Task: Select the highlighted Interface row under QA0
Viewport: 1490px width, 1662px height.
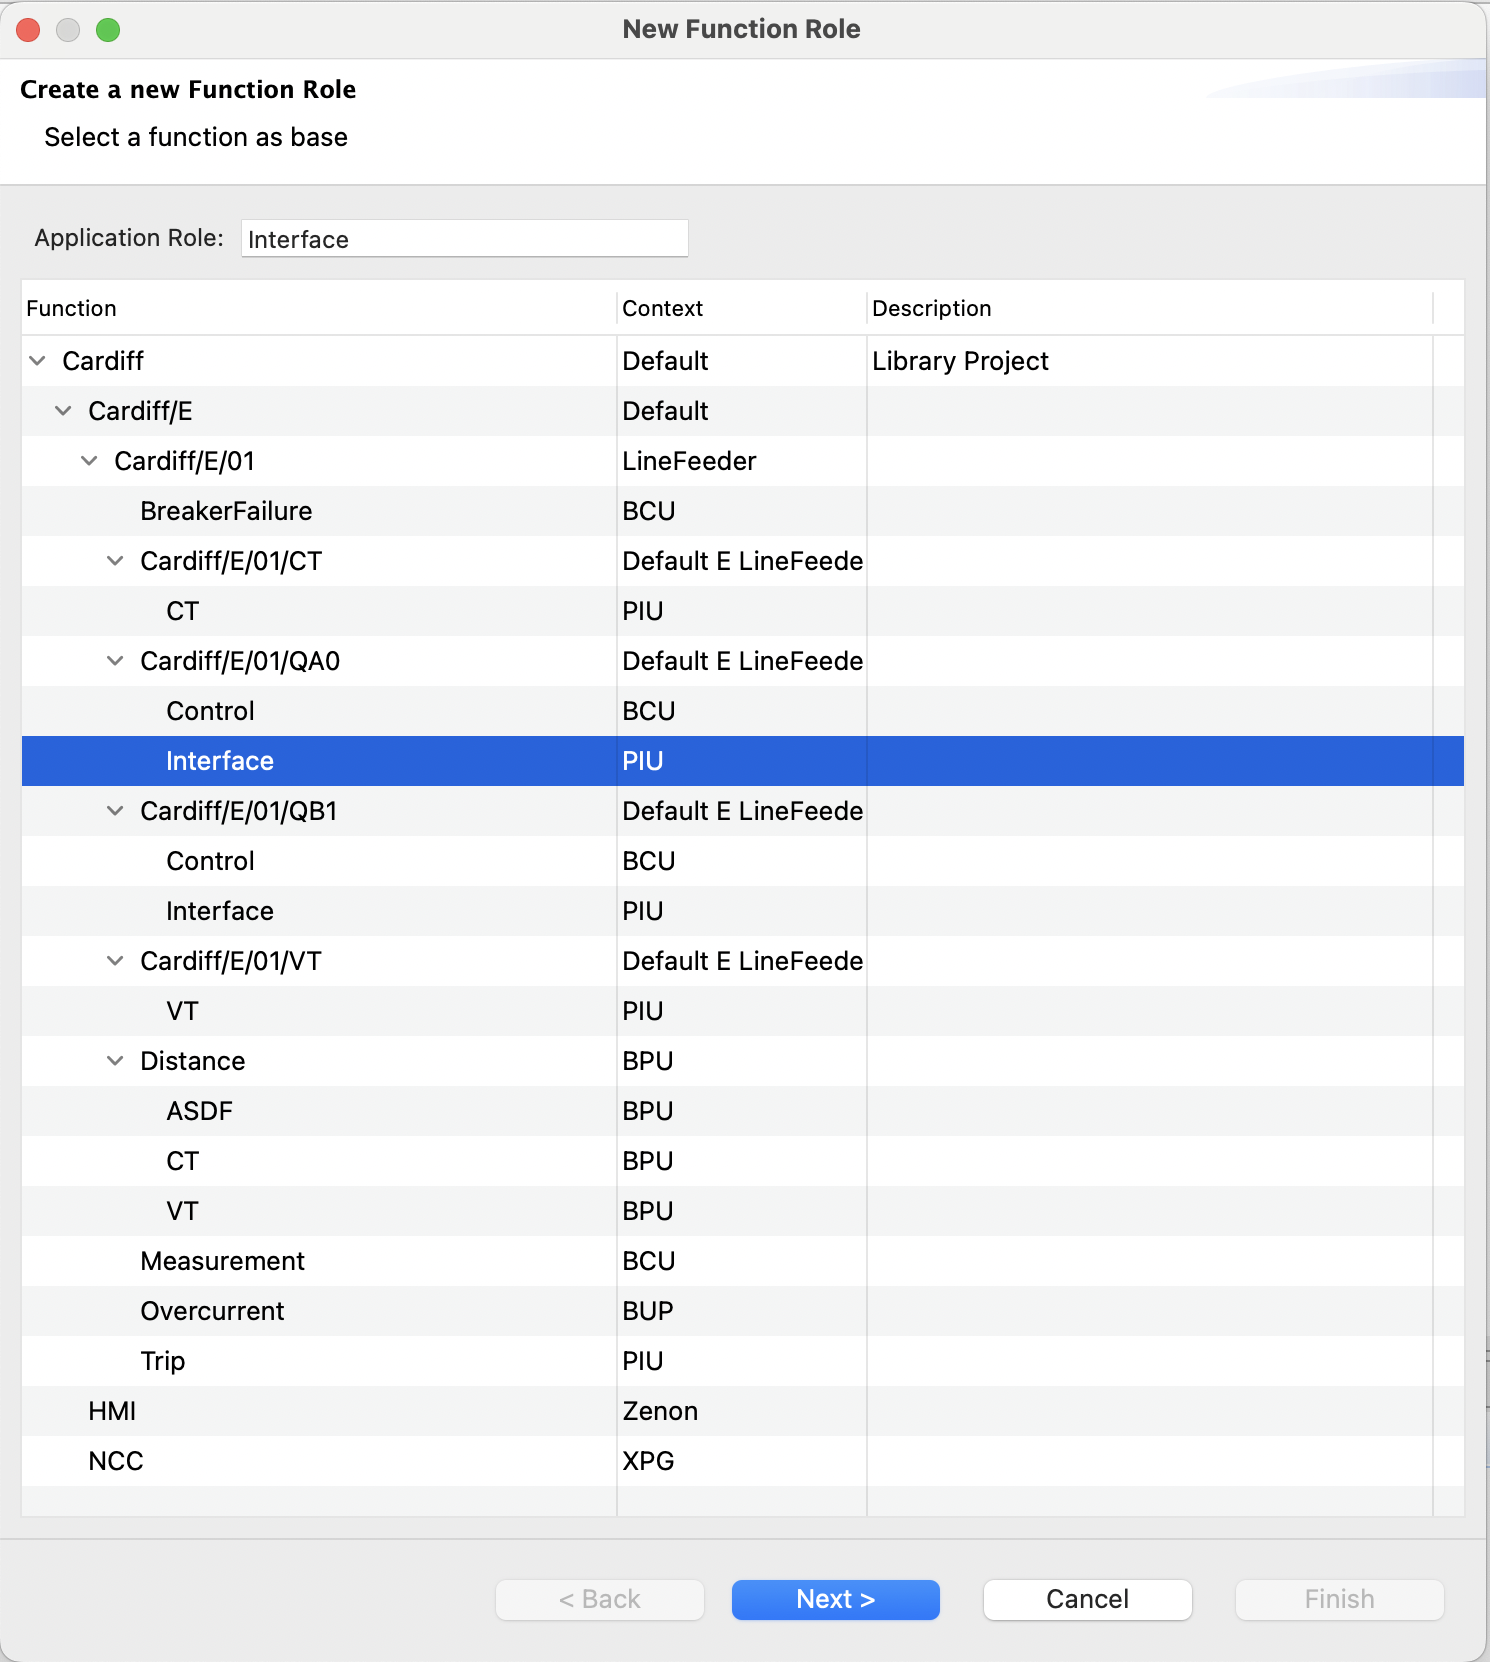Action: click(743, 761)
